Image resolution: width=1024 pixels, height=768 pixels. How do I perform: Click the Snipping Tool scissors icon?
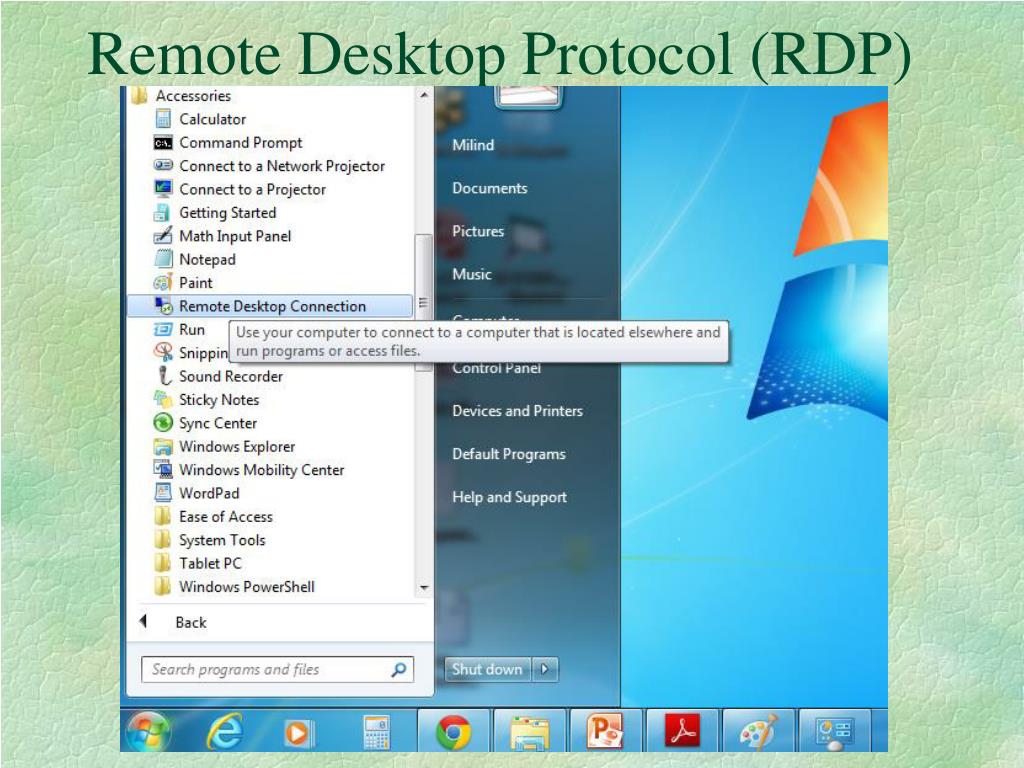(x=163, y=353)
